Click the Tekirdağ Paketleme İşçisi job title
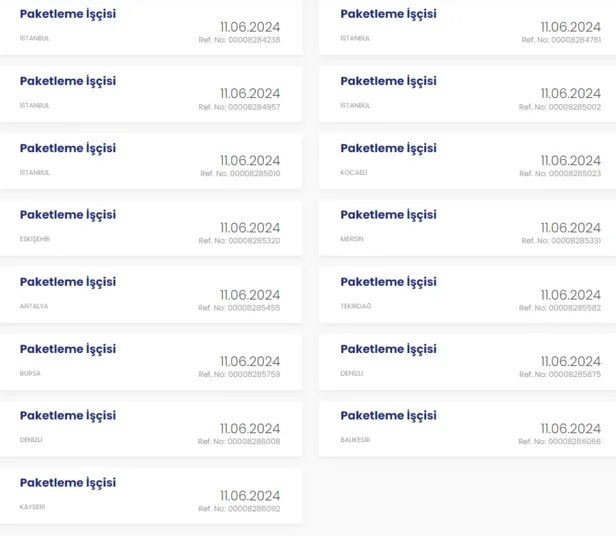 coord(388,282)
